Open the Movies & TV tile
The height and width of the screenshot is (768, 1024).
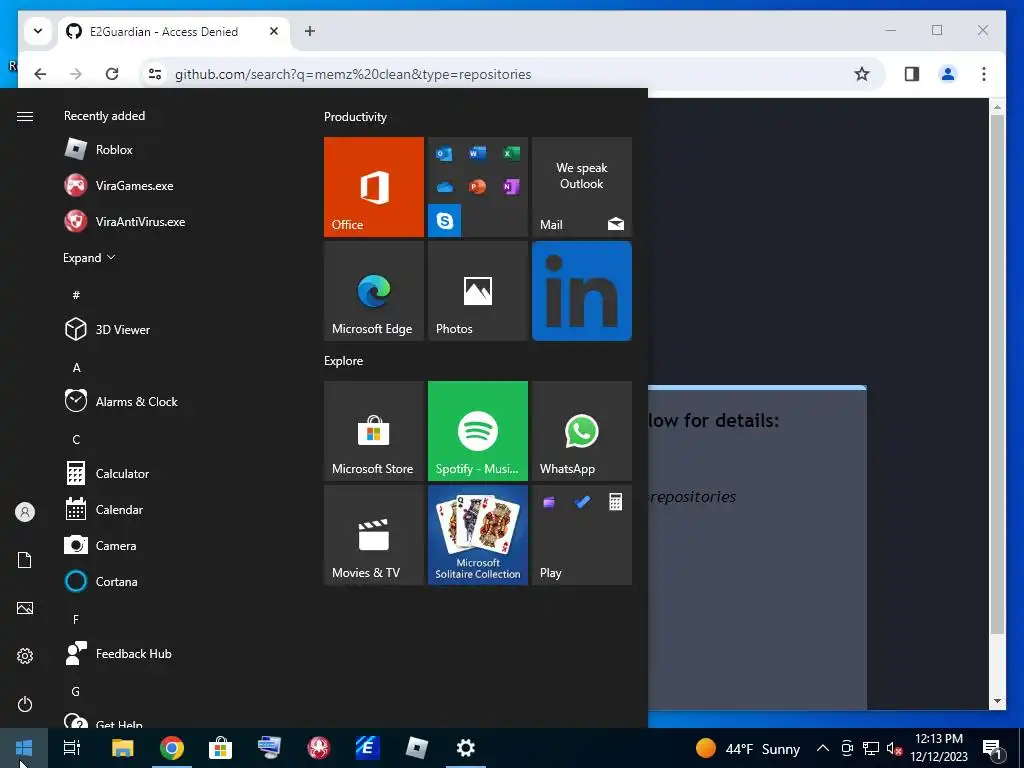point(374,535)
